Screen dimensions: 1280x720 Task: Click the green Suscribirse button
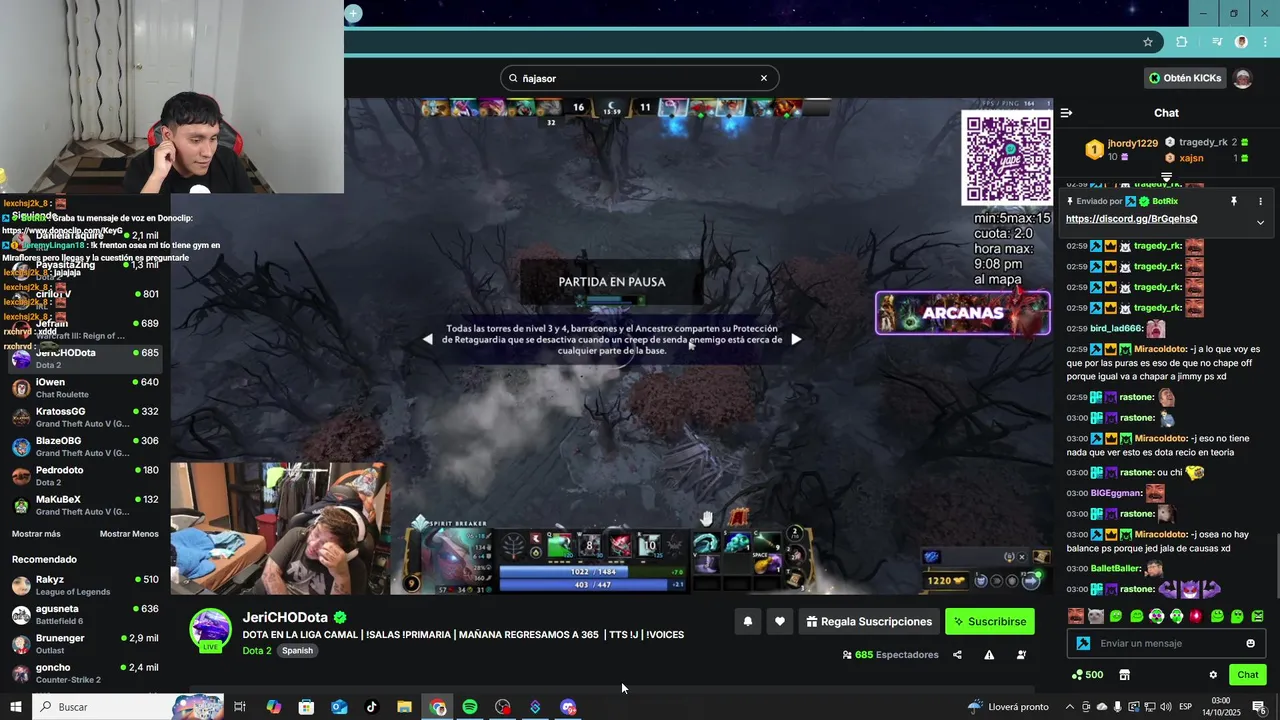pyautogui.click(x=990, y=621)
